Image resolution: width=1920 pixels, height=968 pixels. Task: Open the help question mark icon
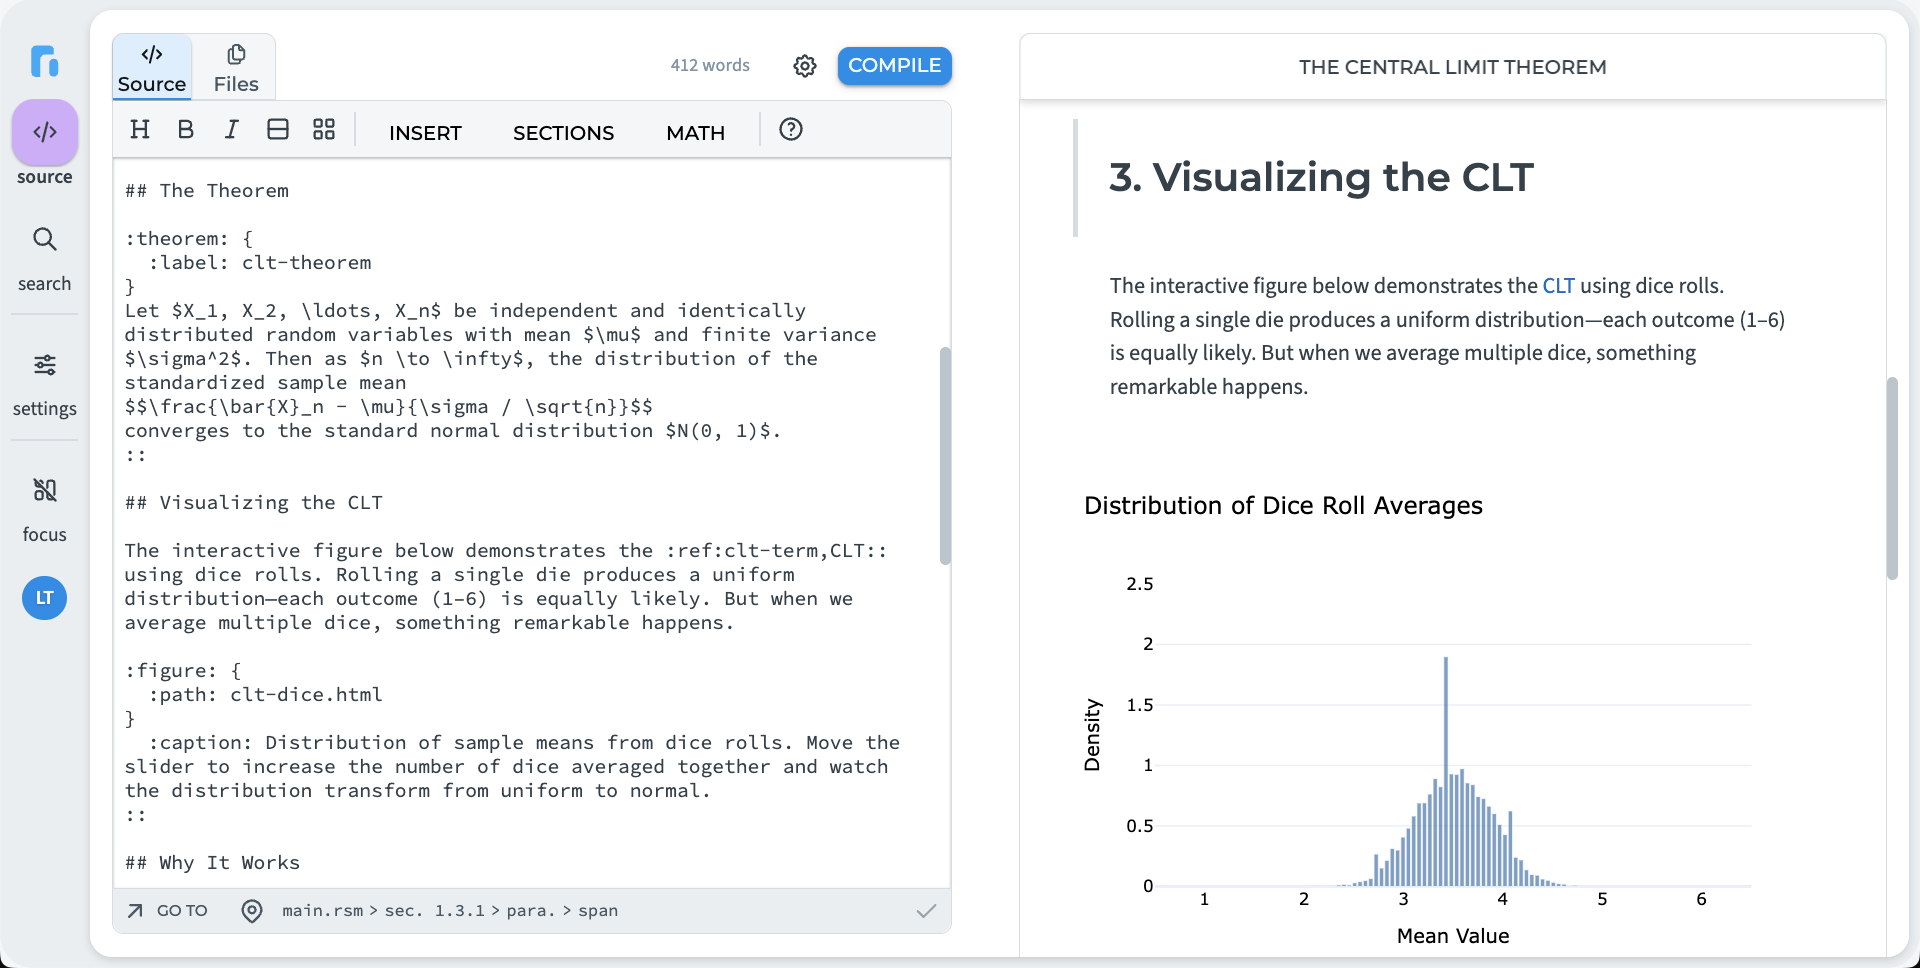tap(791, 130)
